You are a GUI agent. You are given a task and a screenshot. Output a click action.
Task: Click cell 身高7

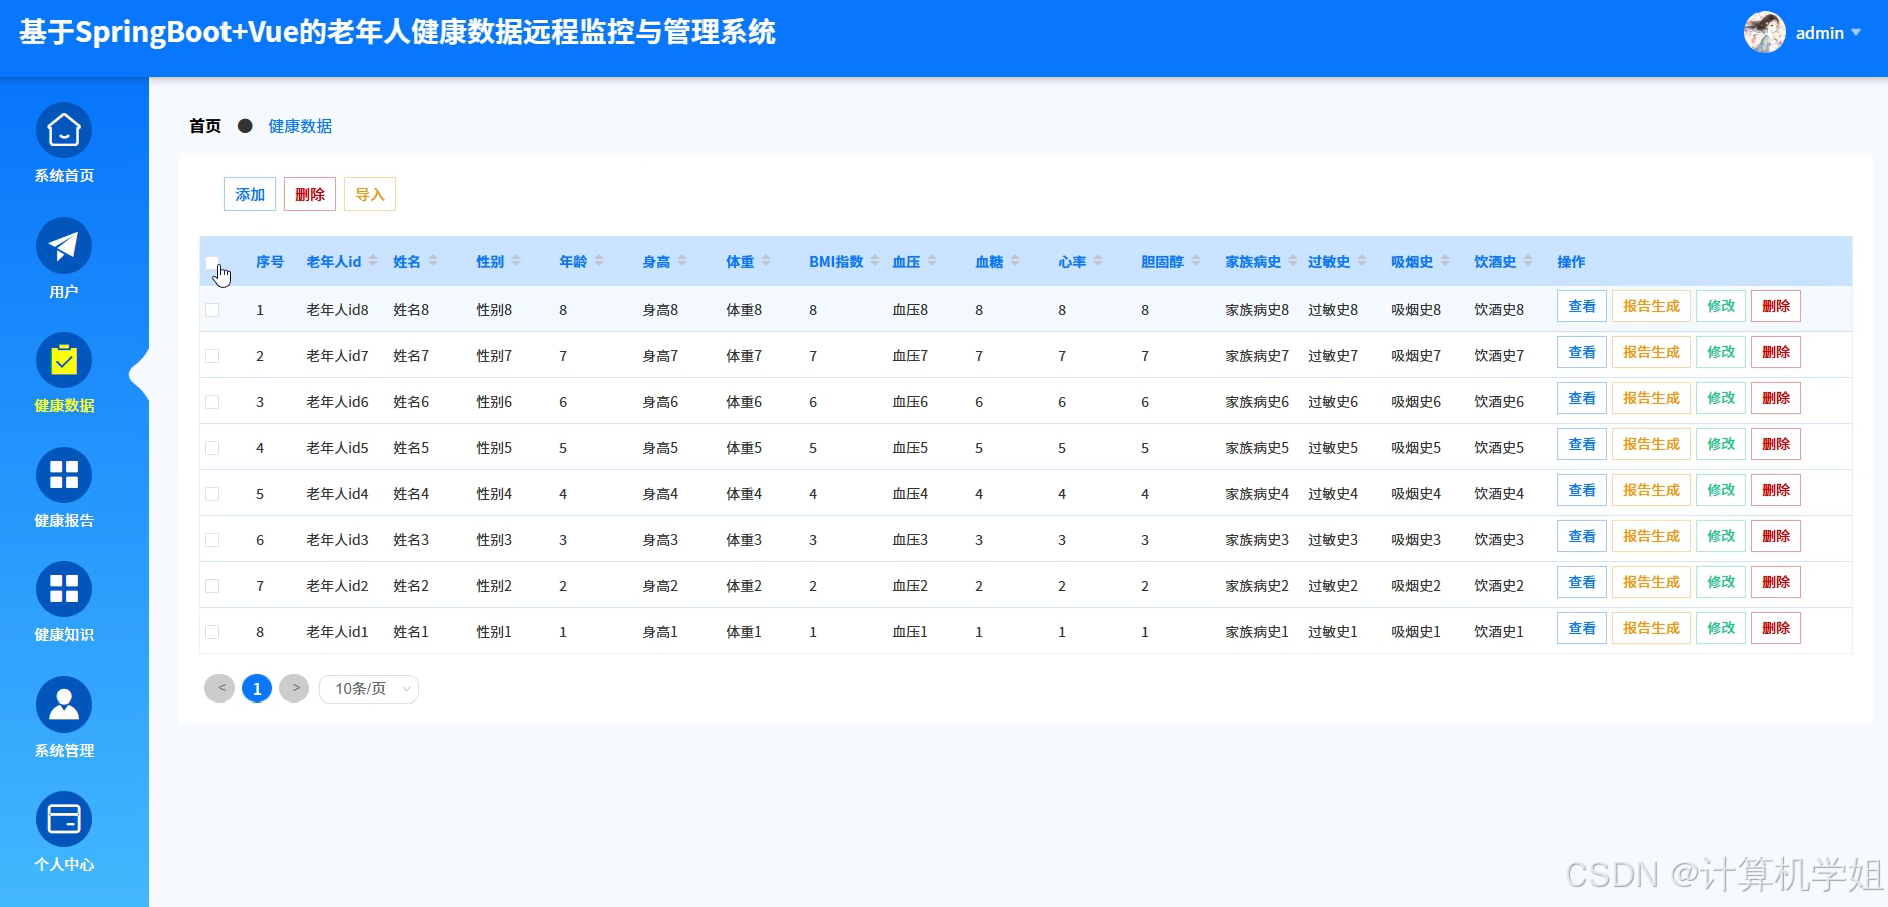660,356
